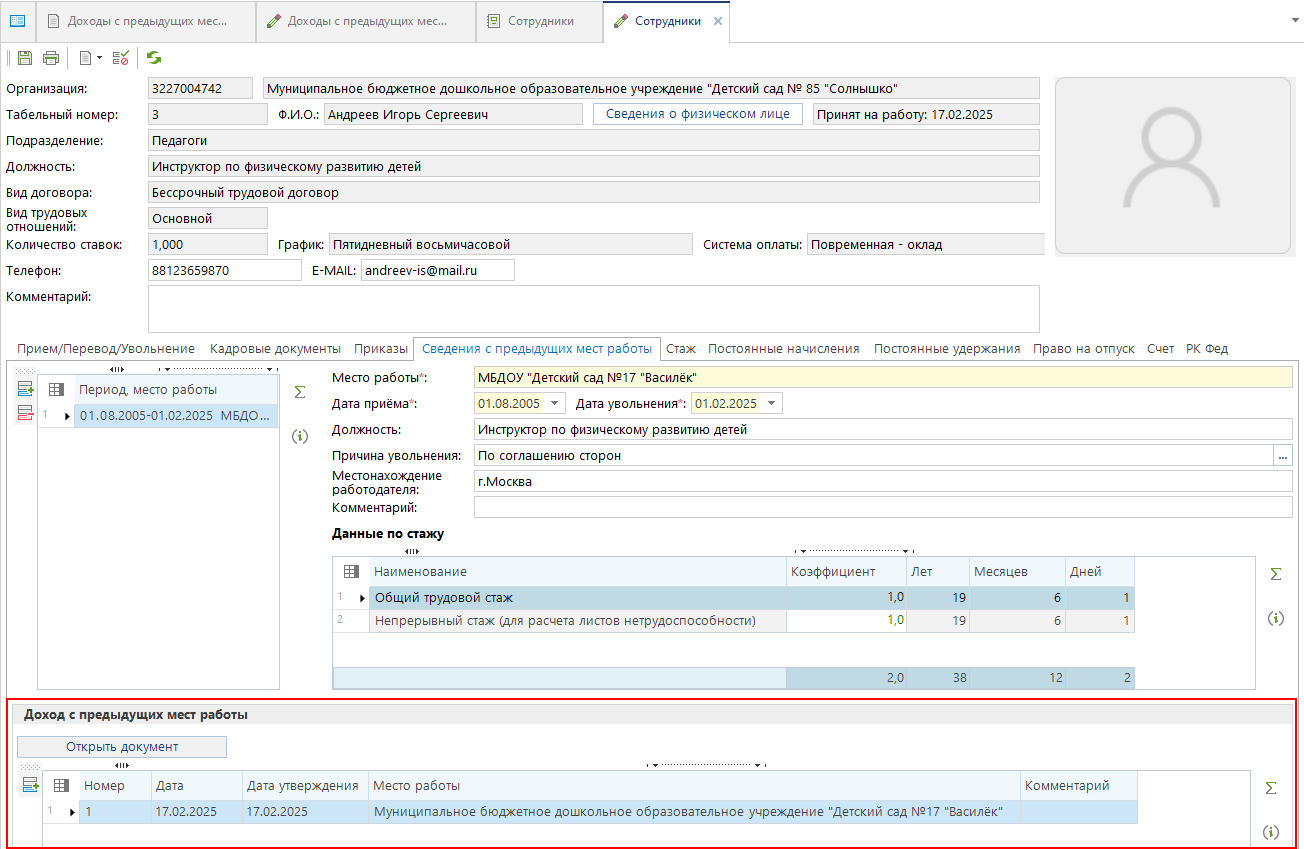Click the Save icon in the toolbar
The image size is (1304, 849).
click(x=25, y=58)
